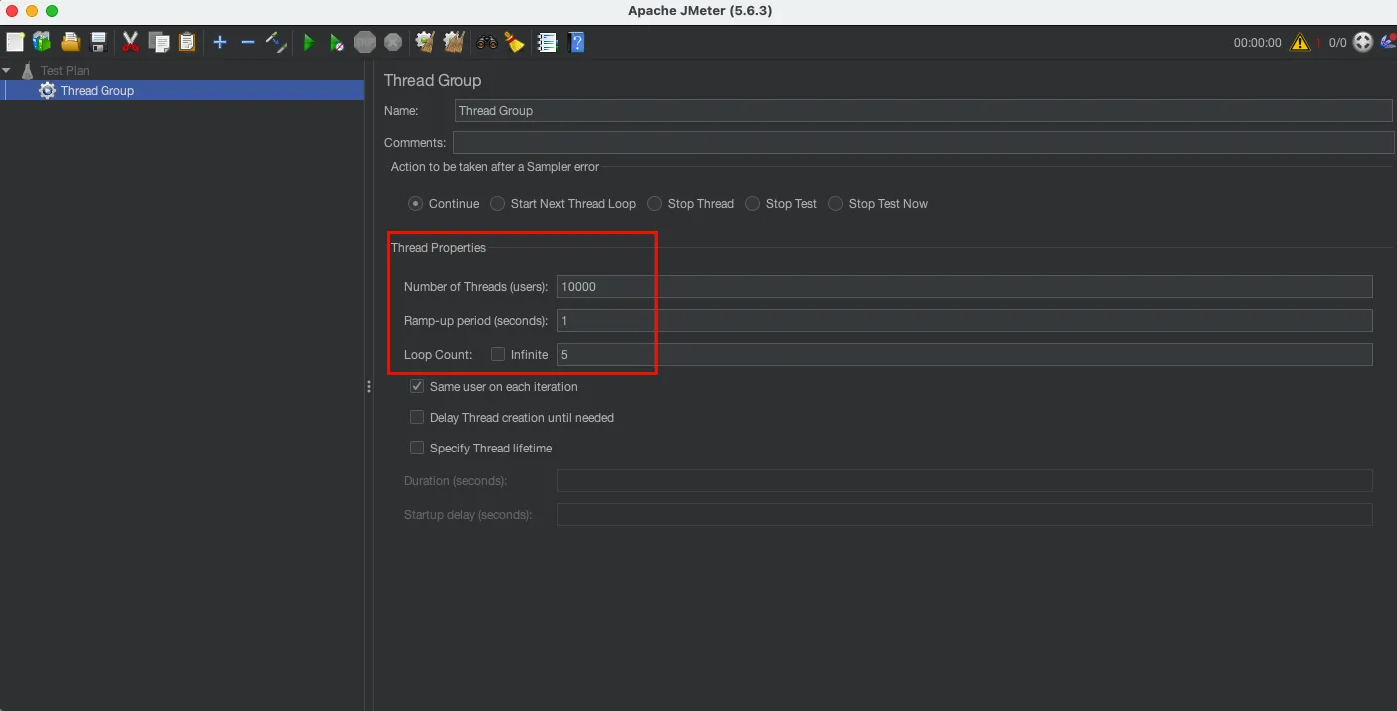Click the Duration (seconds) field
Viewport: 1397px width, 711px height.
click(964, 480)
